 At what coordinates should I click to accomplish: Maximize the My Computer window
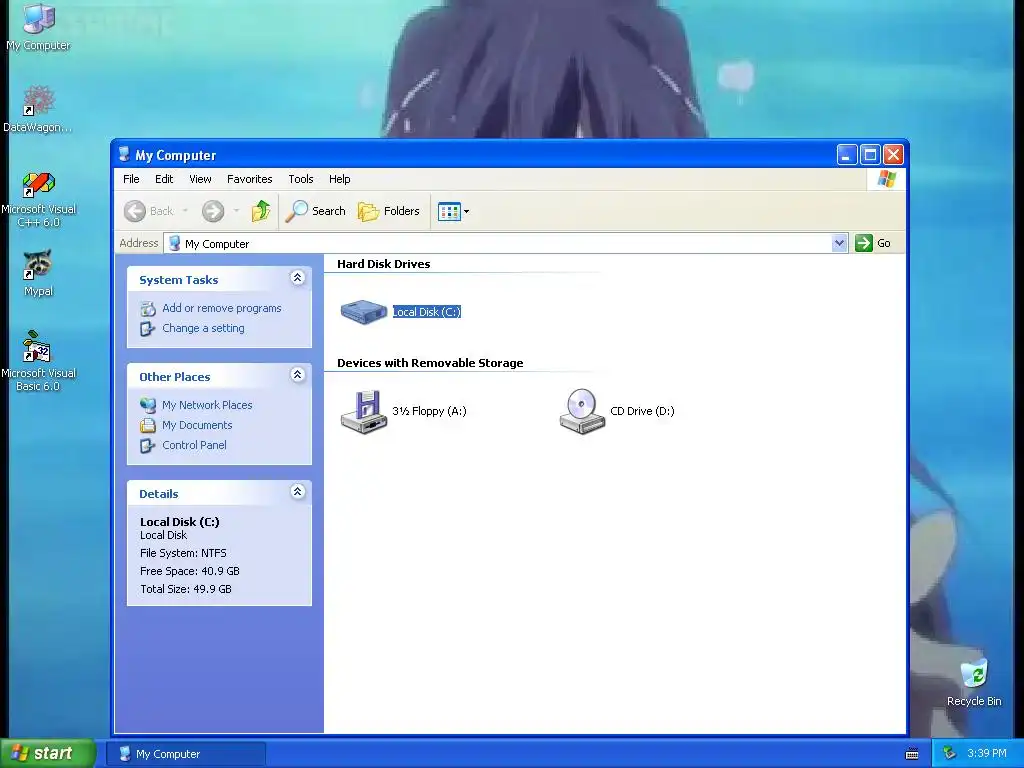pos(870,155)
